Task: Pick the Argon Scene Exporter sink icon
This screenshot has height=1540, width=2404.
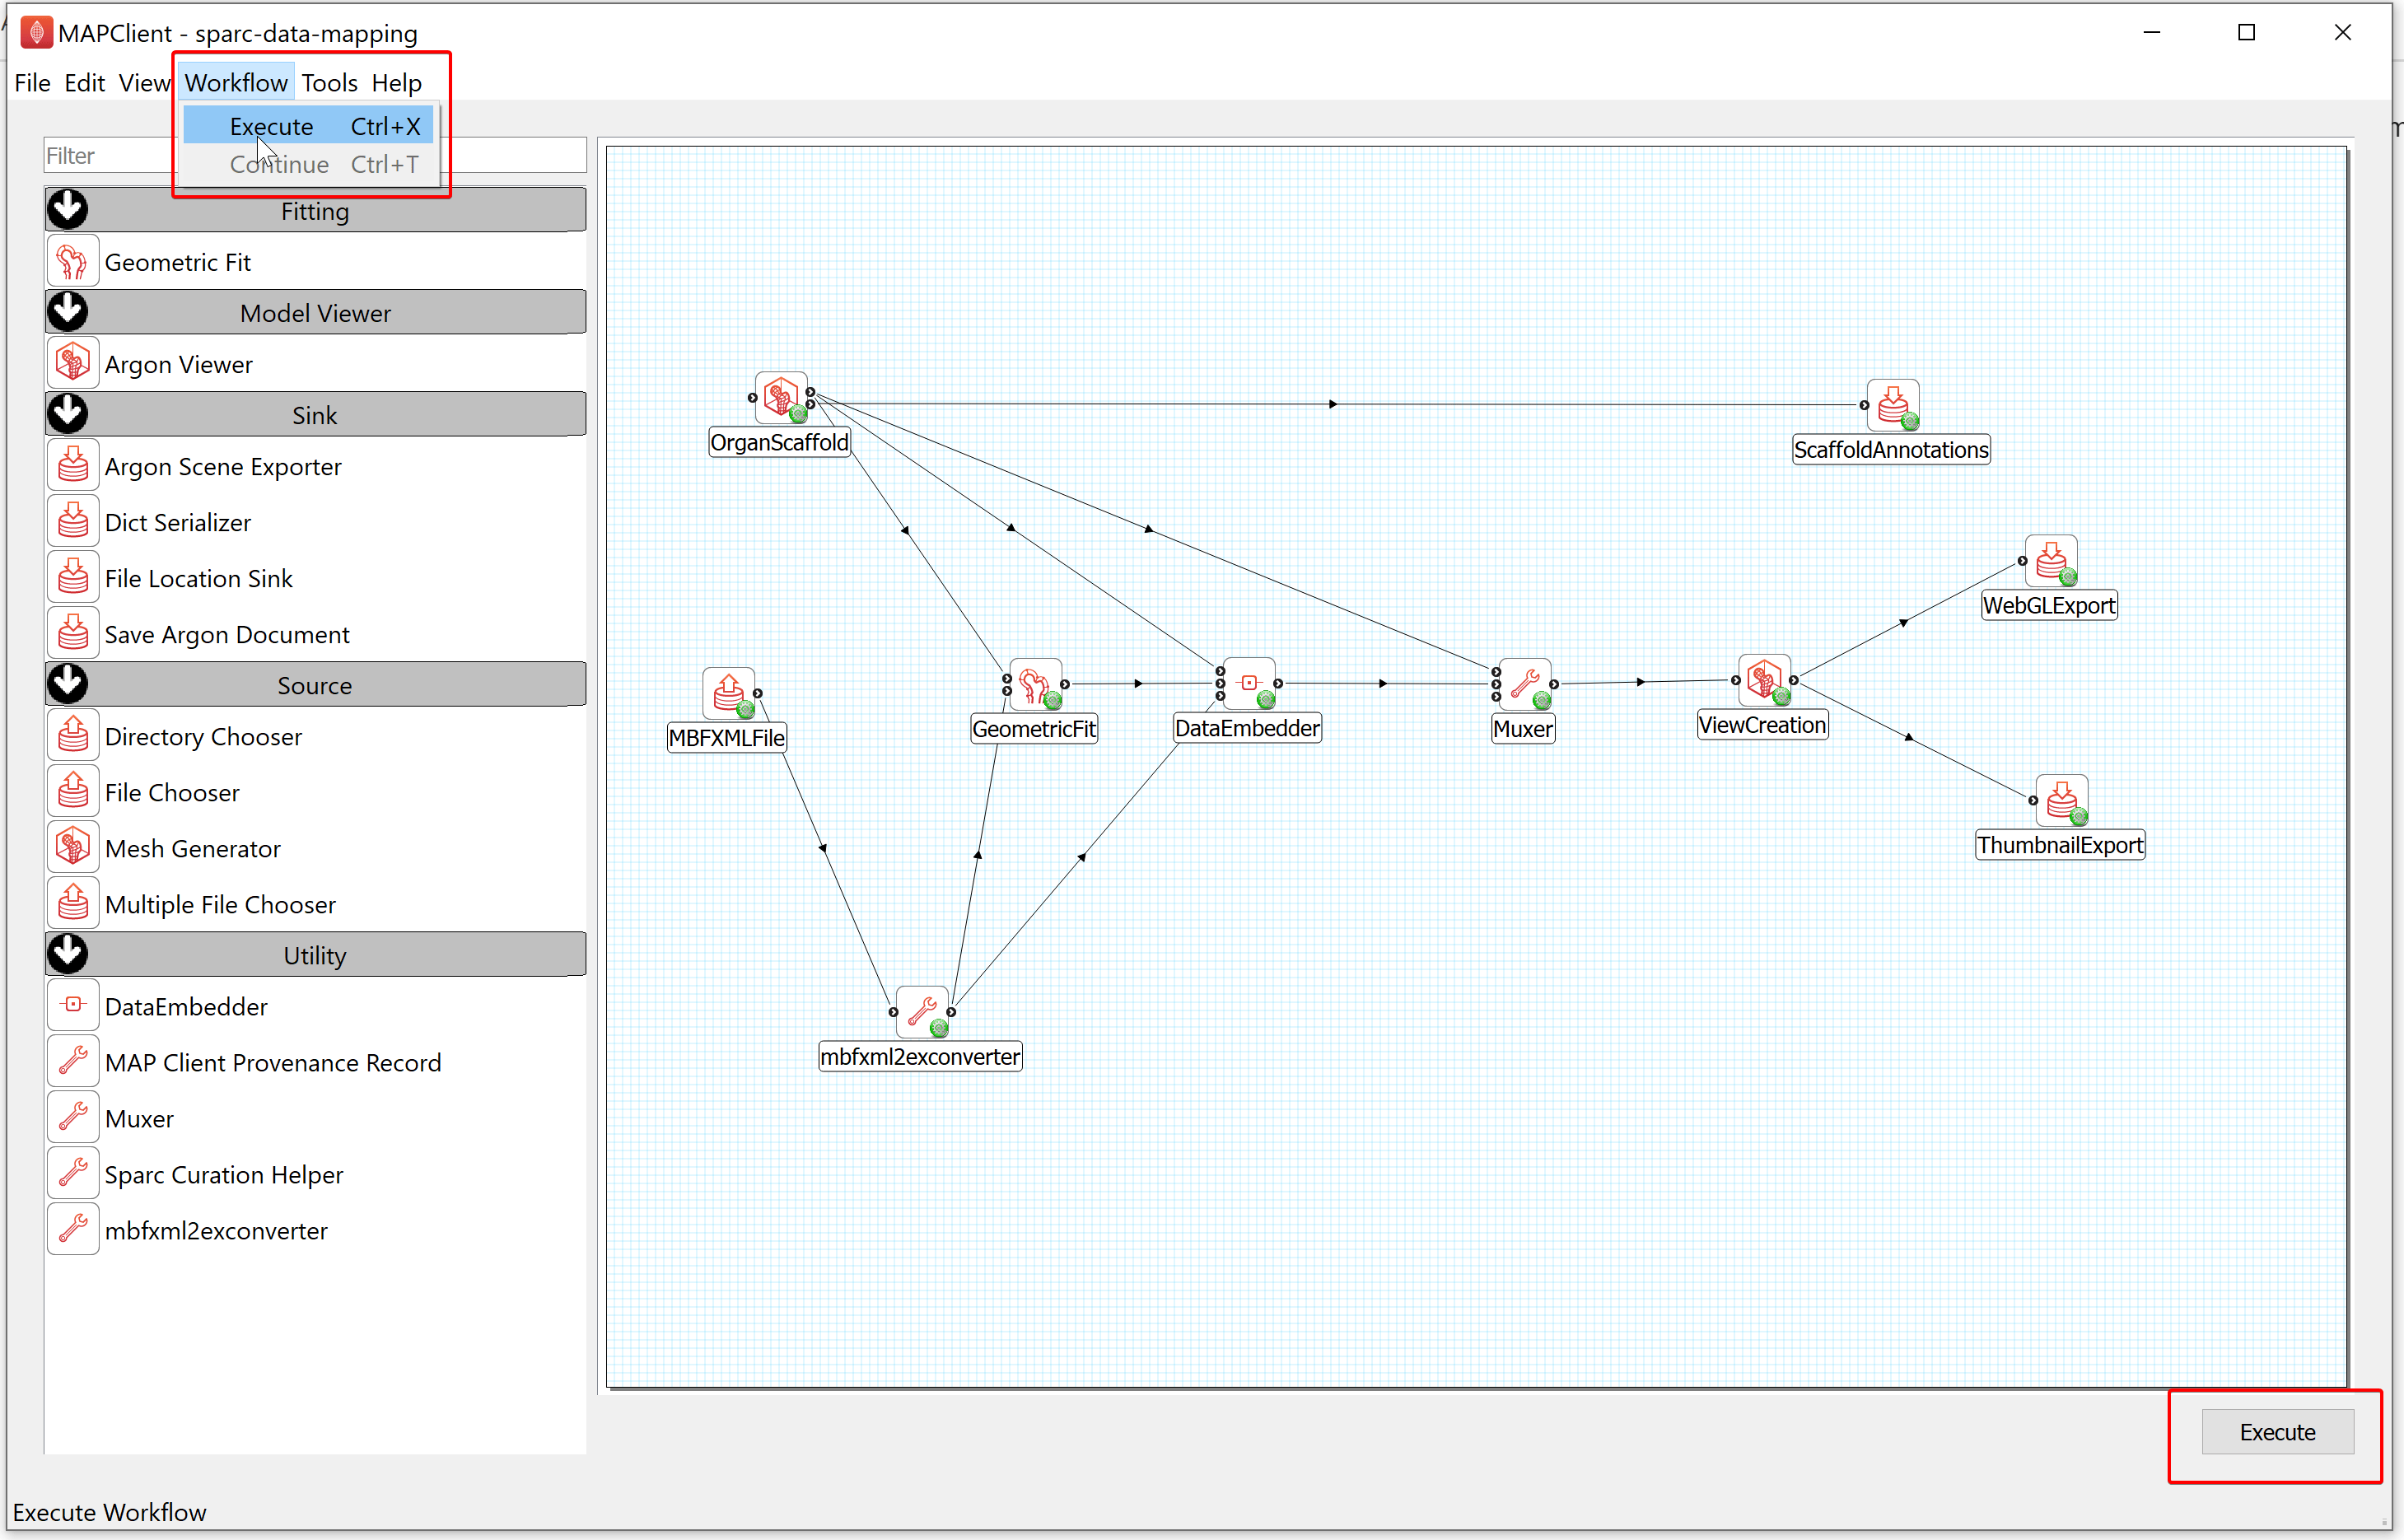Action: click(73, 466)
